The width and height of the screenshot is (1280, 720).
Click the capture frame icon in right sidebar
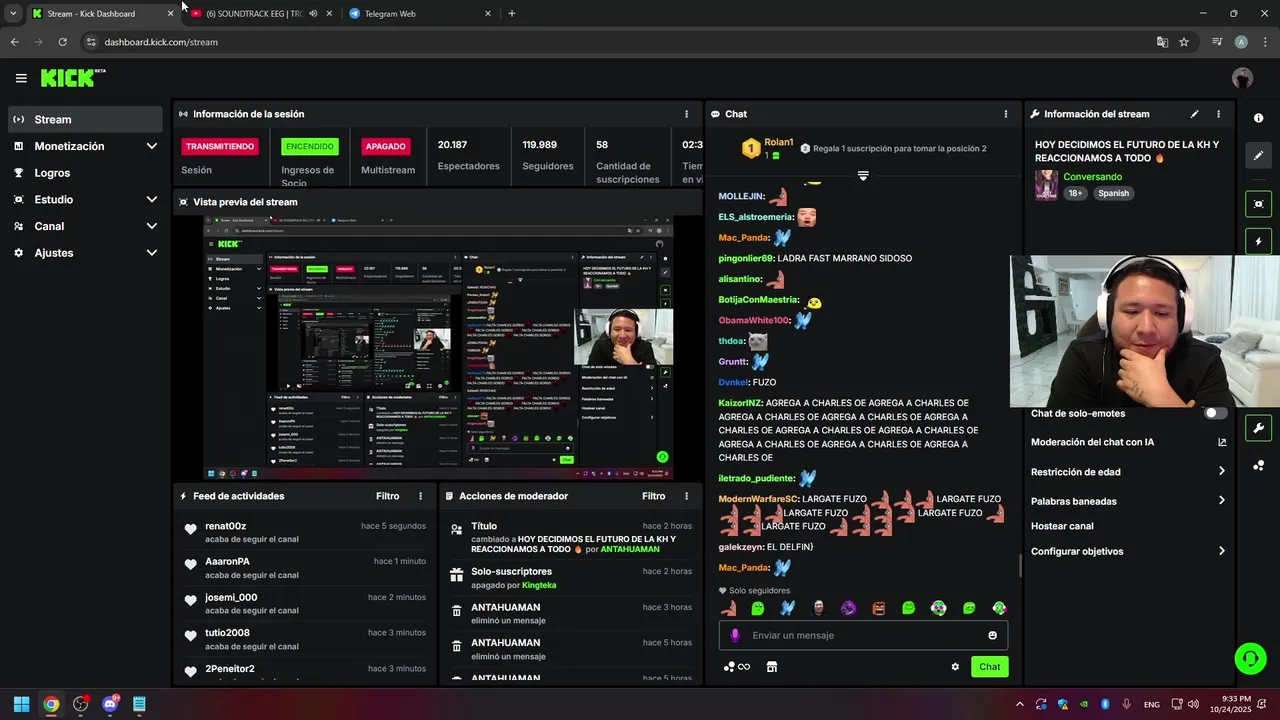coord(1258,204)
